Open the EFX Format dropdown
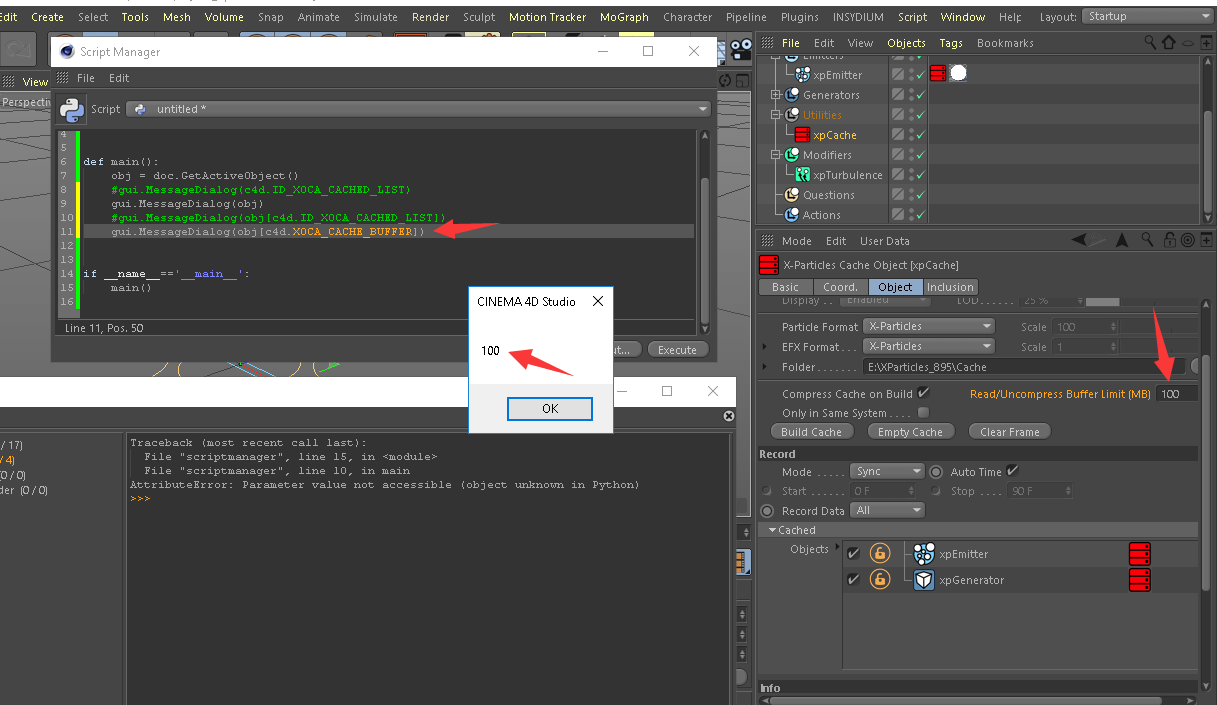 pos(930,346)
